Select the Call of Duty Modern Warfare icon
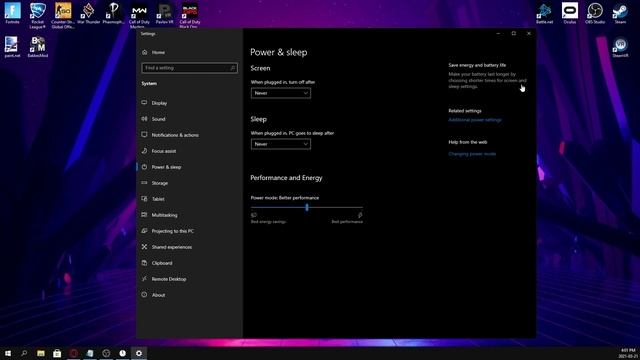640x360 pixels. pyautogui.click(x=139, y=16)
